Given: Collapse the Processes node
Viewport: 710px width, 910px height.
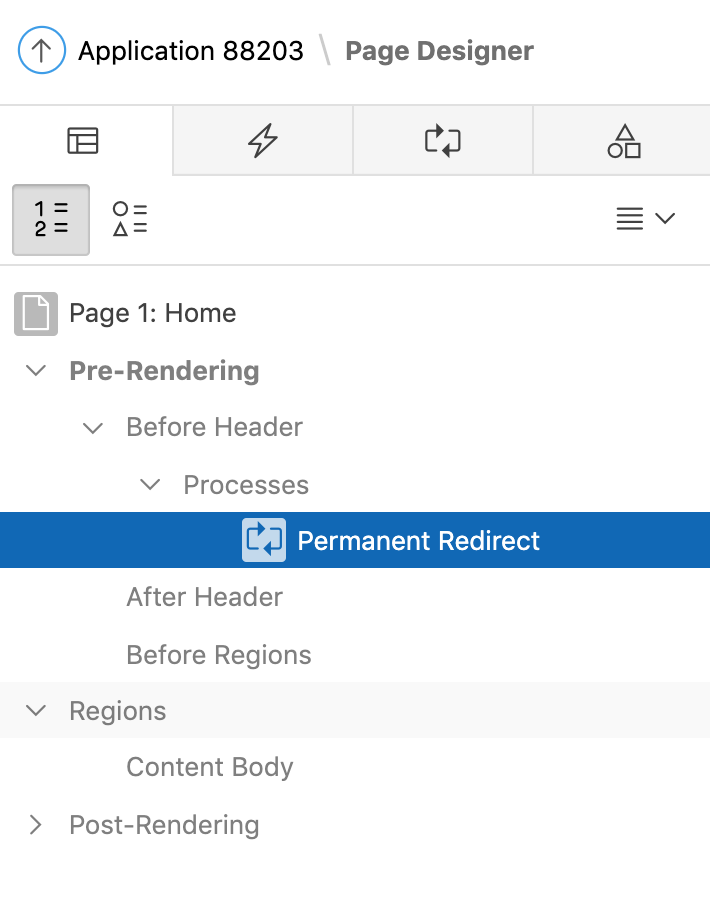Looking at the screenshot, I should [150, 485].
